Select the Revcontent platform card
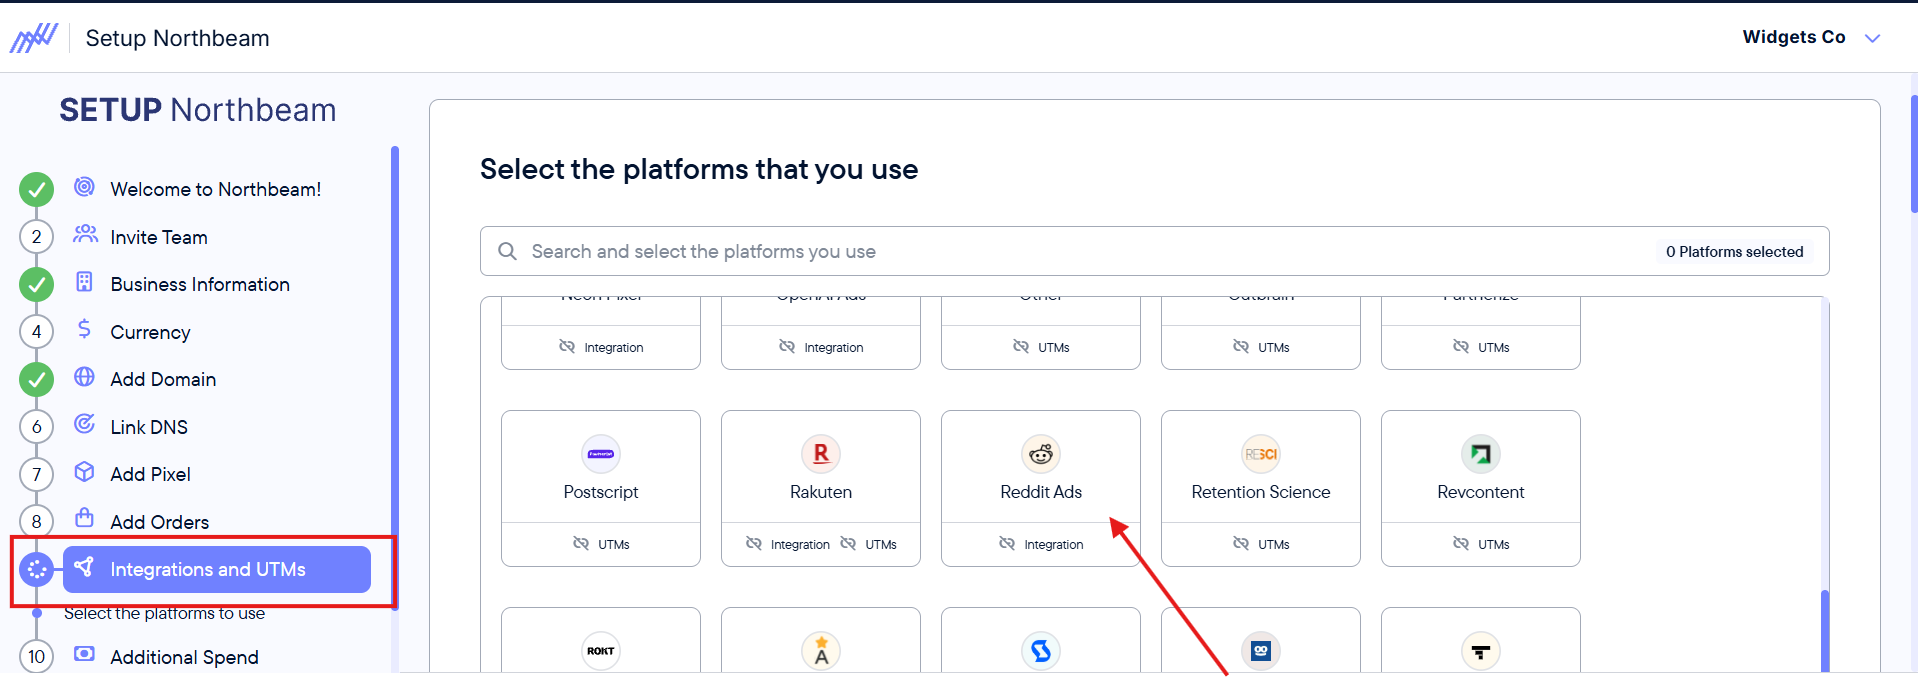This screenshot has height=677, width=1918. (1481, 488)
